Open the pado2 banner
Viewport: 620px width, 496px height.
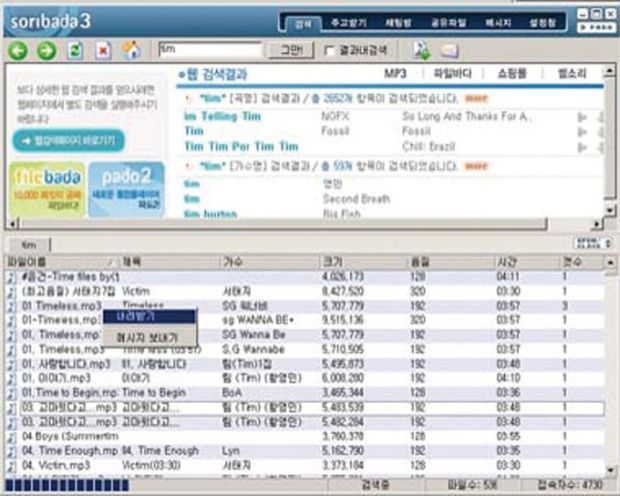(127, 189)
